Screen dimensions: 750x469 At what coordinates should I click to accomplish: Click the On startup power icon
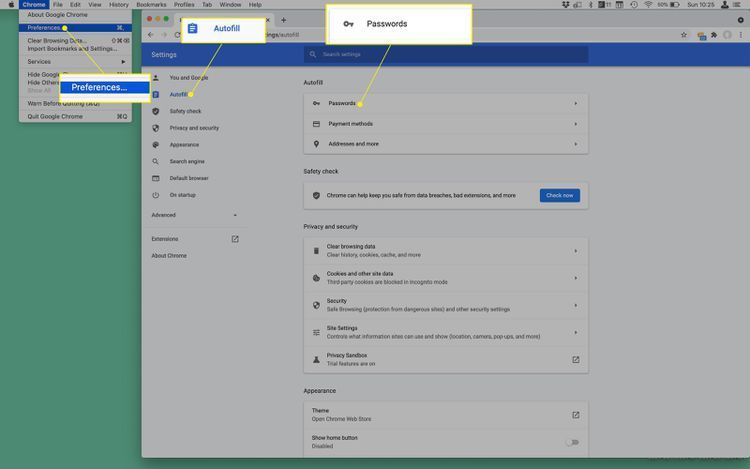tap(156, 195)
